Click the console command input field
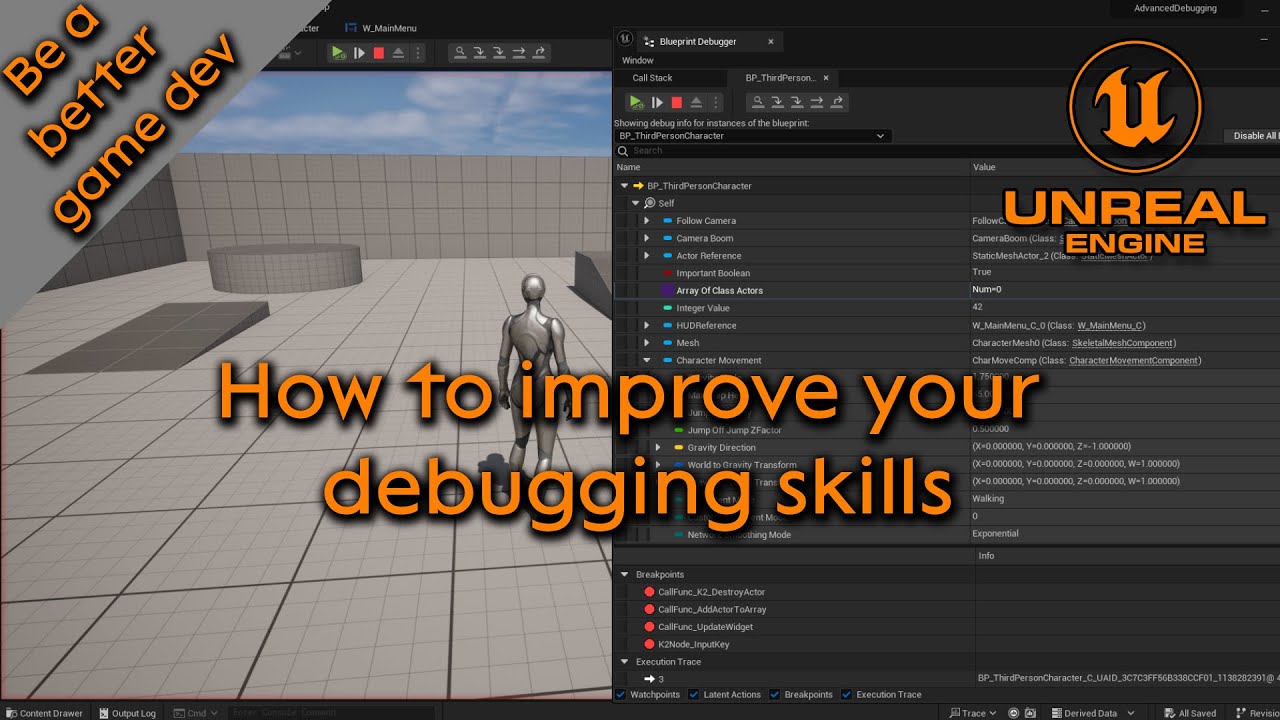The image size is (1280, 720). tap(330, 713)
